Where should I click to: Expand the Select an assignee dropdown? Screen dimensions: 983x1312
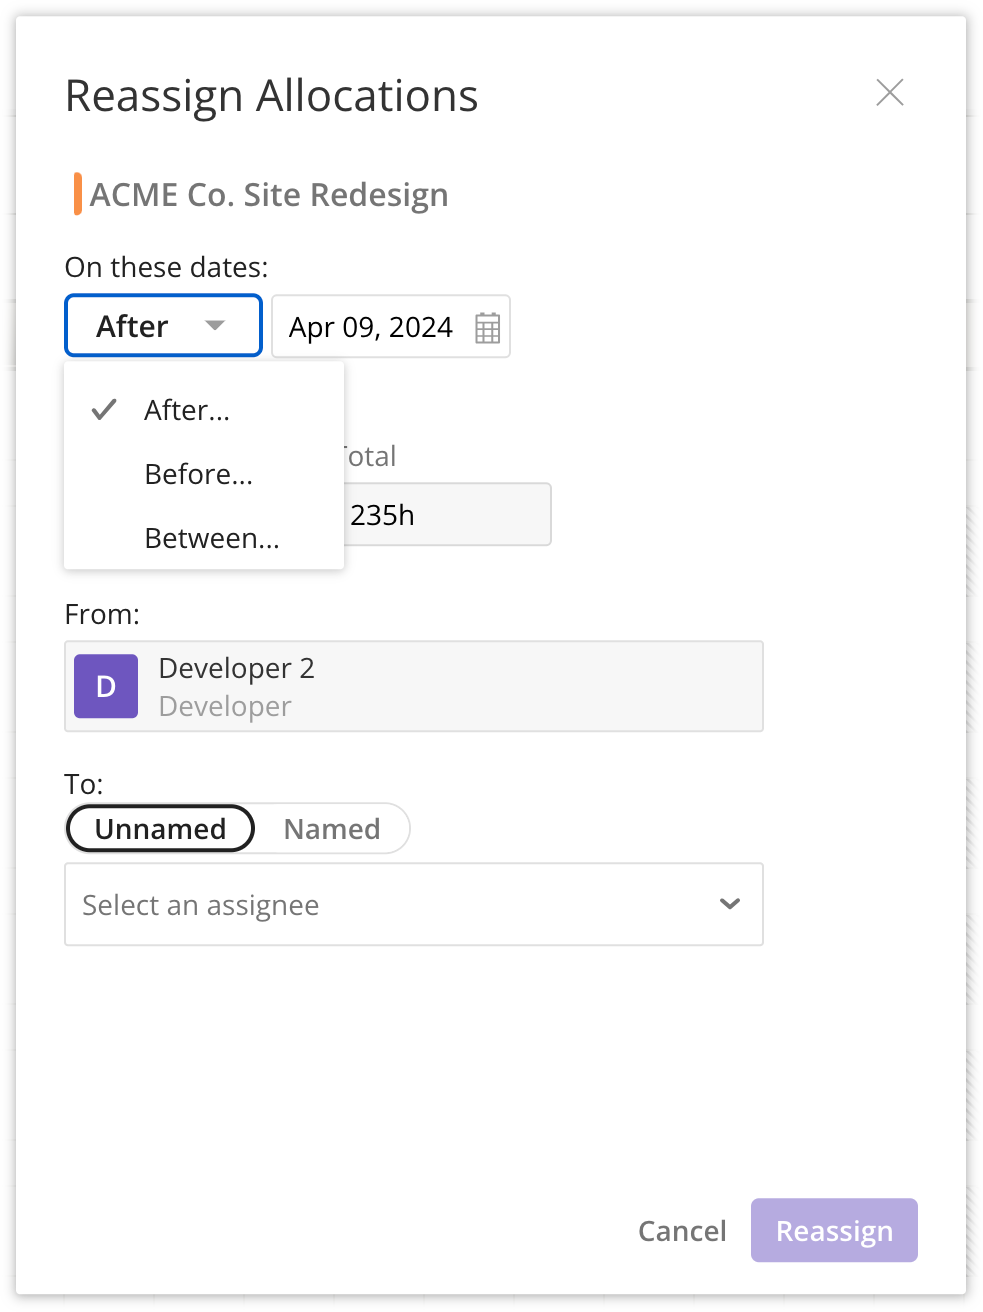tap(413, 905)
